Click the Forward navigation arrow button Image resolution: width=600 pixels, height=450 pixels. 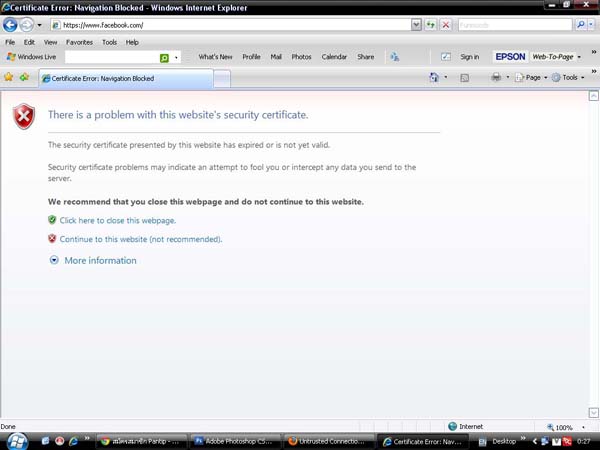[26, 25]
